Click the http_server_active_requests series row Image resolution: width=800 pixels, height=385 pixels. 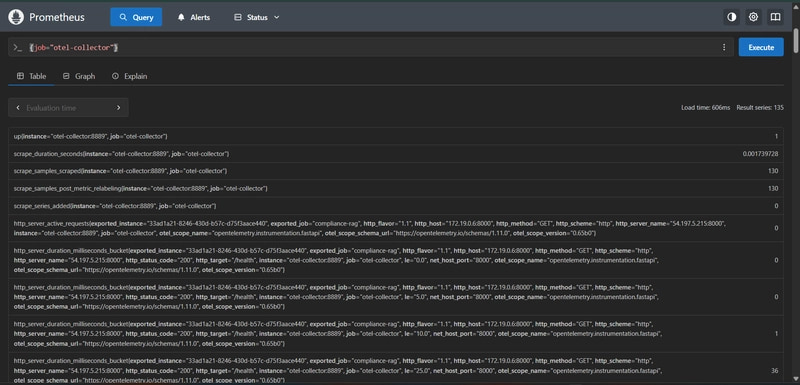pos(396,228)
